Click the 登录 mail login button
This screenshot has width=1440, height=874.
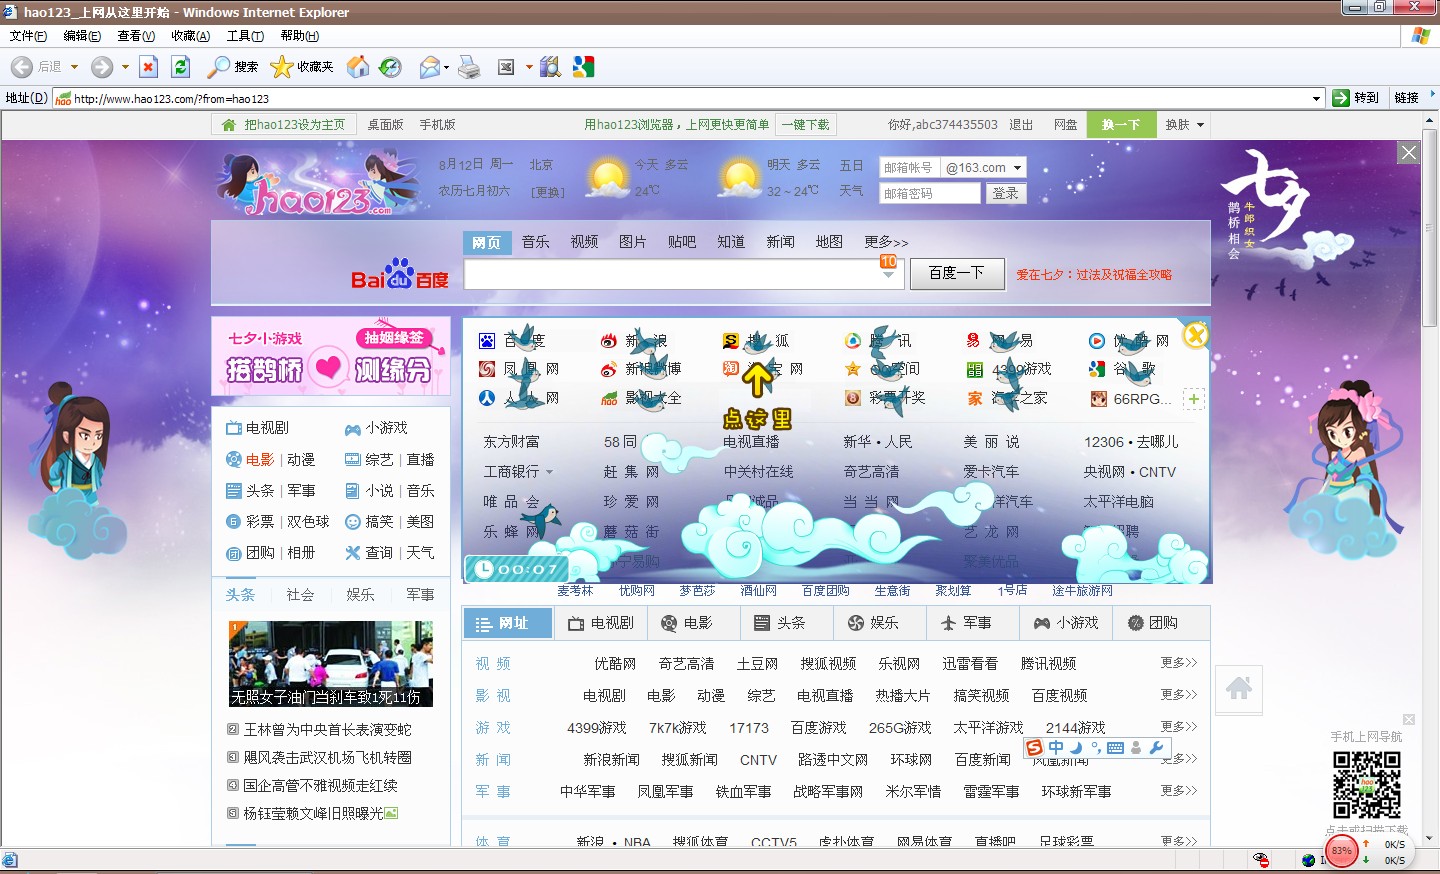tap(1005, 194)
